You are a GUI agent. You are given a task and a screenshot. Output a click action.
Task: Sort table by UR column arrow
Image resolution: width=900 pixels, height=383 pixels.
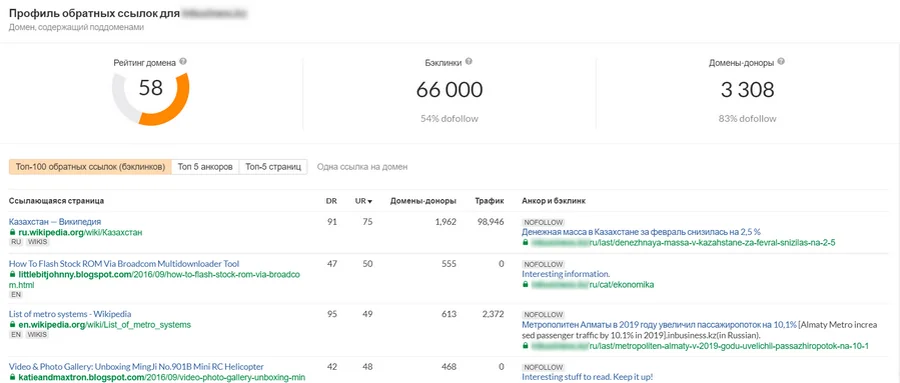tap(370, 202)
